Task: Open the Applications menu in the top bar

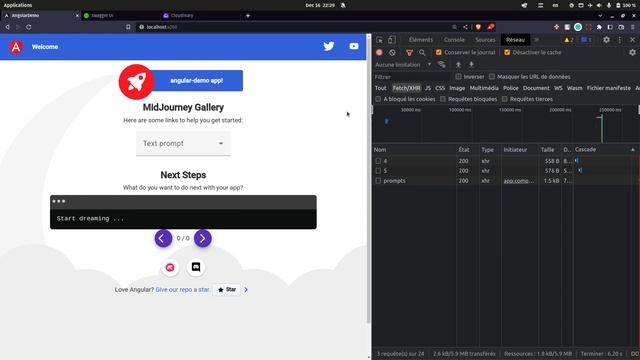Action: (18, 5)
